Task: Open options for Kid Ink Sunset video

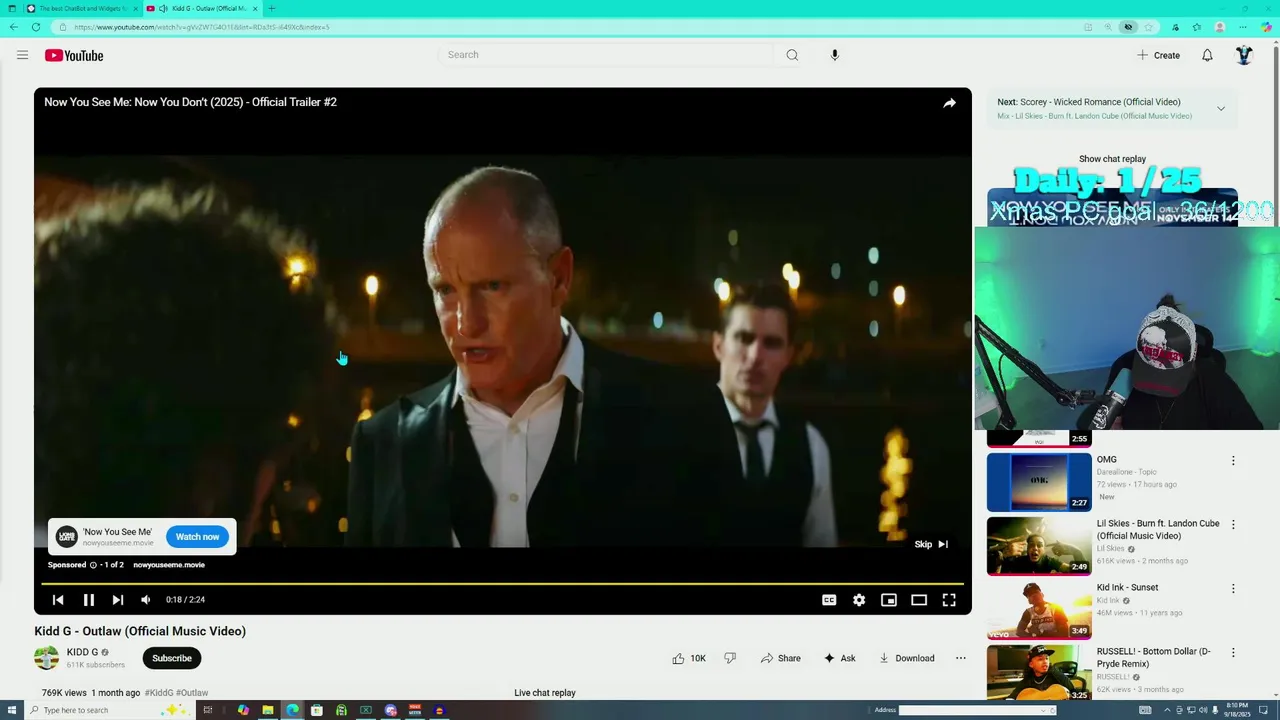Action: point(1233,589)
